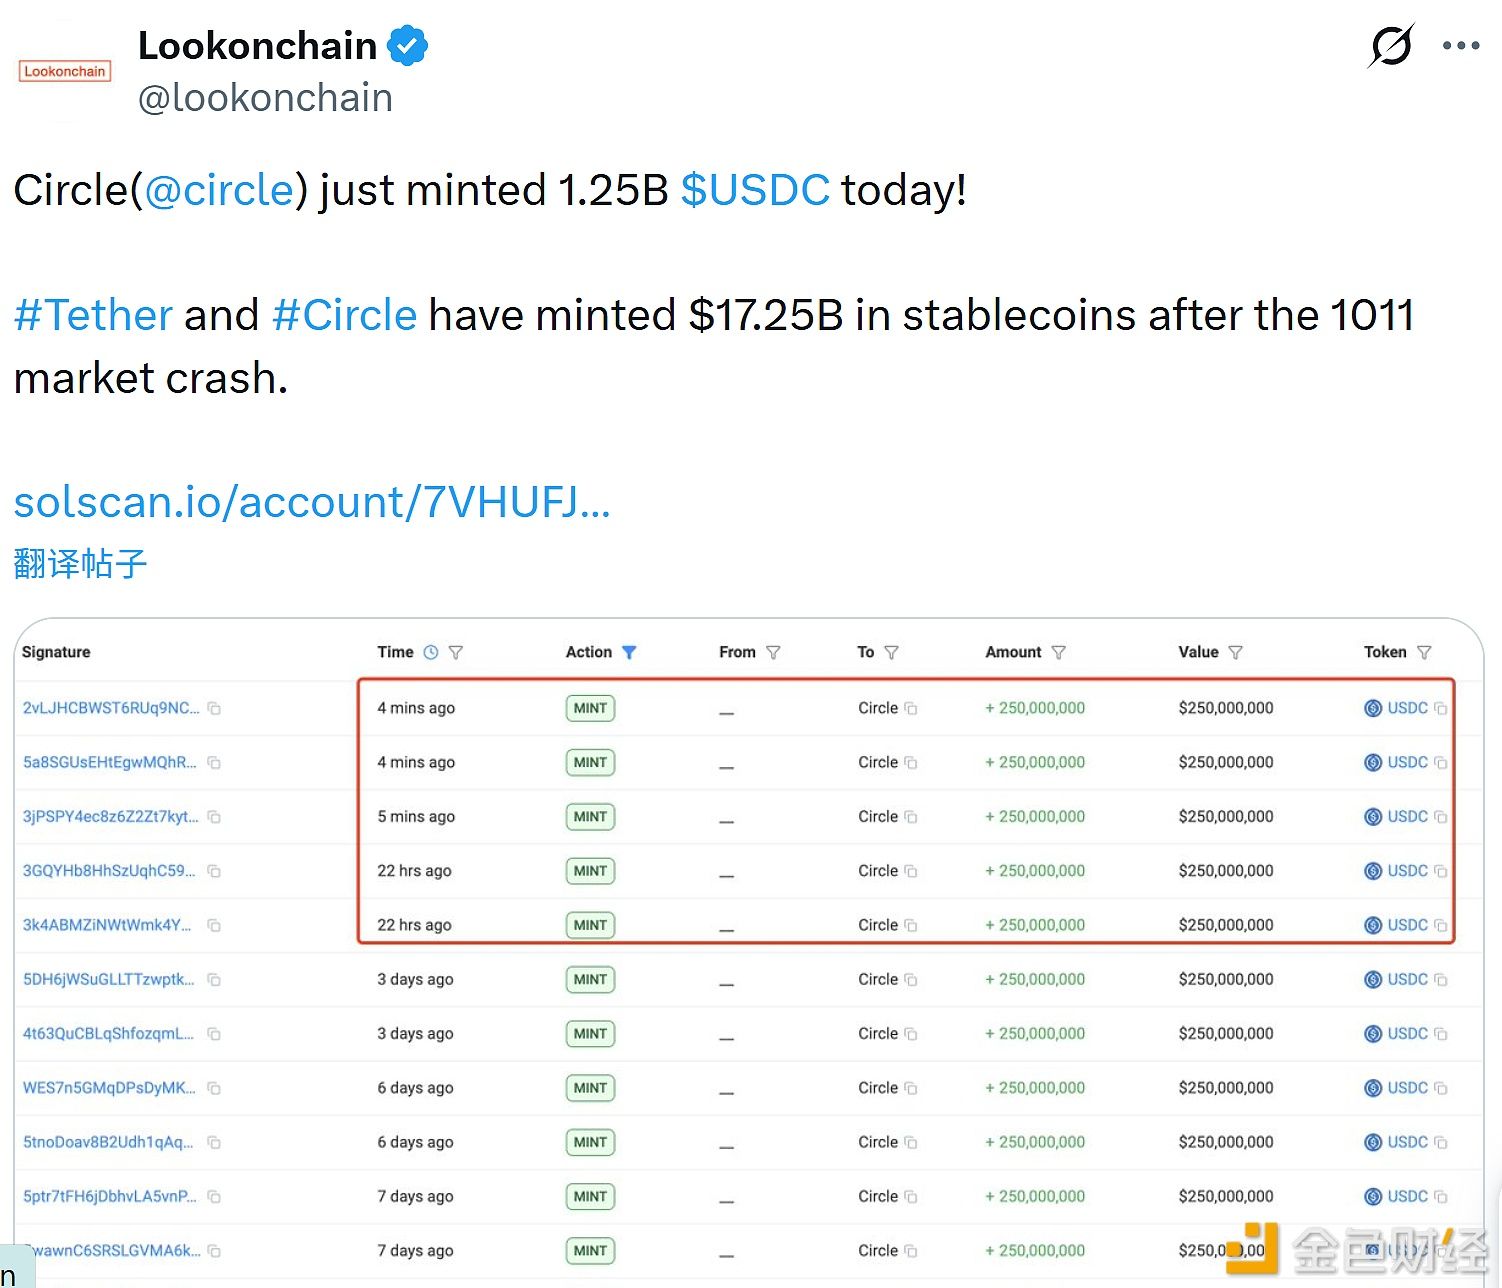Copy the USDC token address in the first row
This screenshot has height=1288, width=1502.
(x=1441, y=707)
